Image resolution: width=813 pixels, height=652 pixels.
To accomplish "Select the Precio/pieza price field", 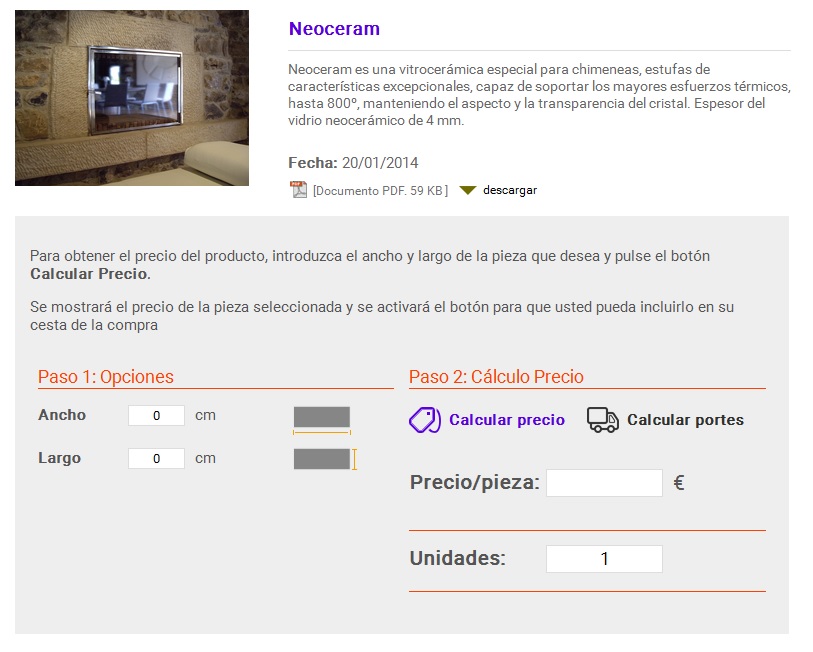I will tap(605, 483).
